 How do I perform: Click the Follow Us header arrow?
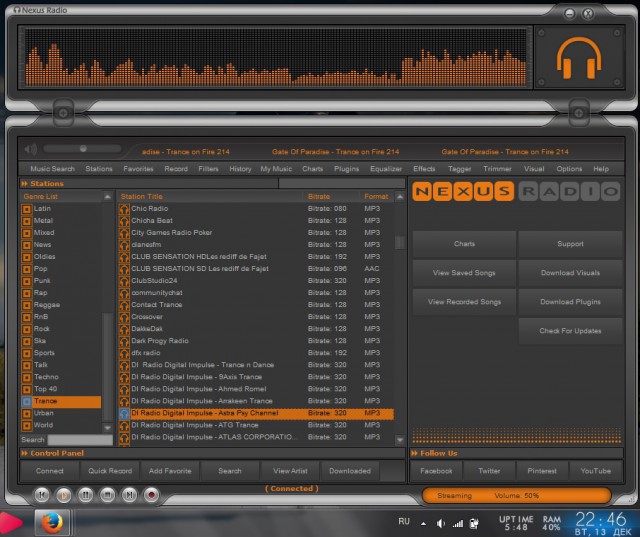pos(415,453)
